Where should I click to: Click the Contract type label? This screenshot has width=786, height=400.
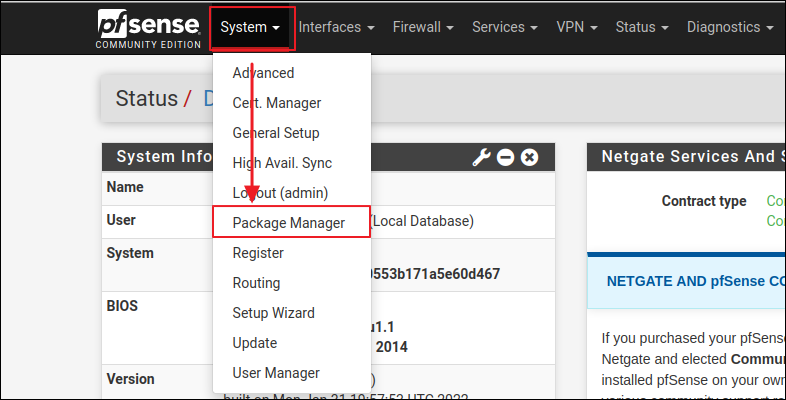pyautogui.click(x=704, y=201)
